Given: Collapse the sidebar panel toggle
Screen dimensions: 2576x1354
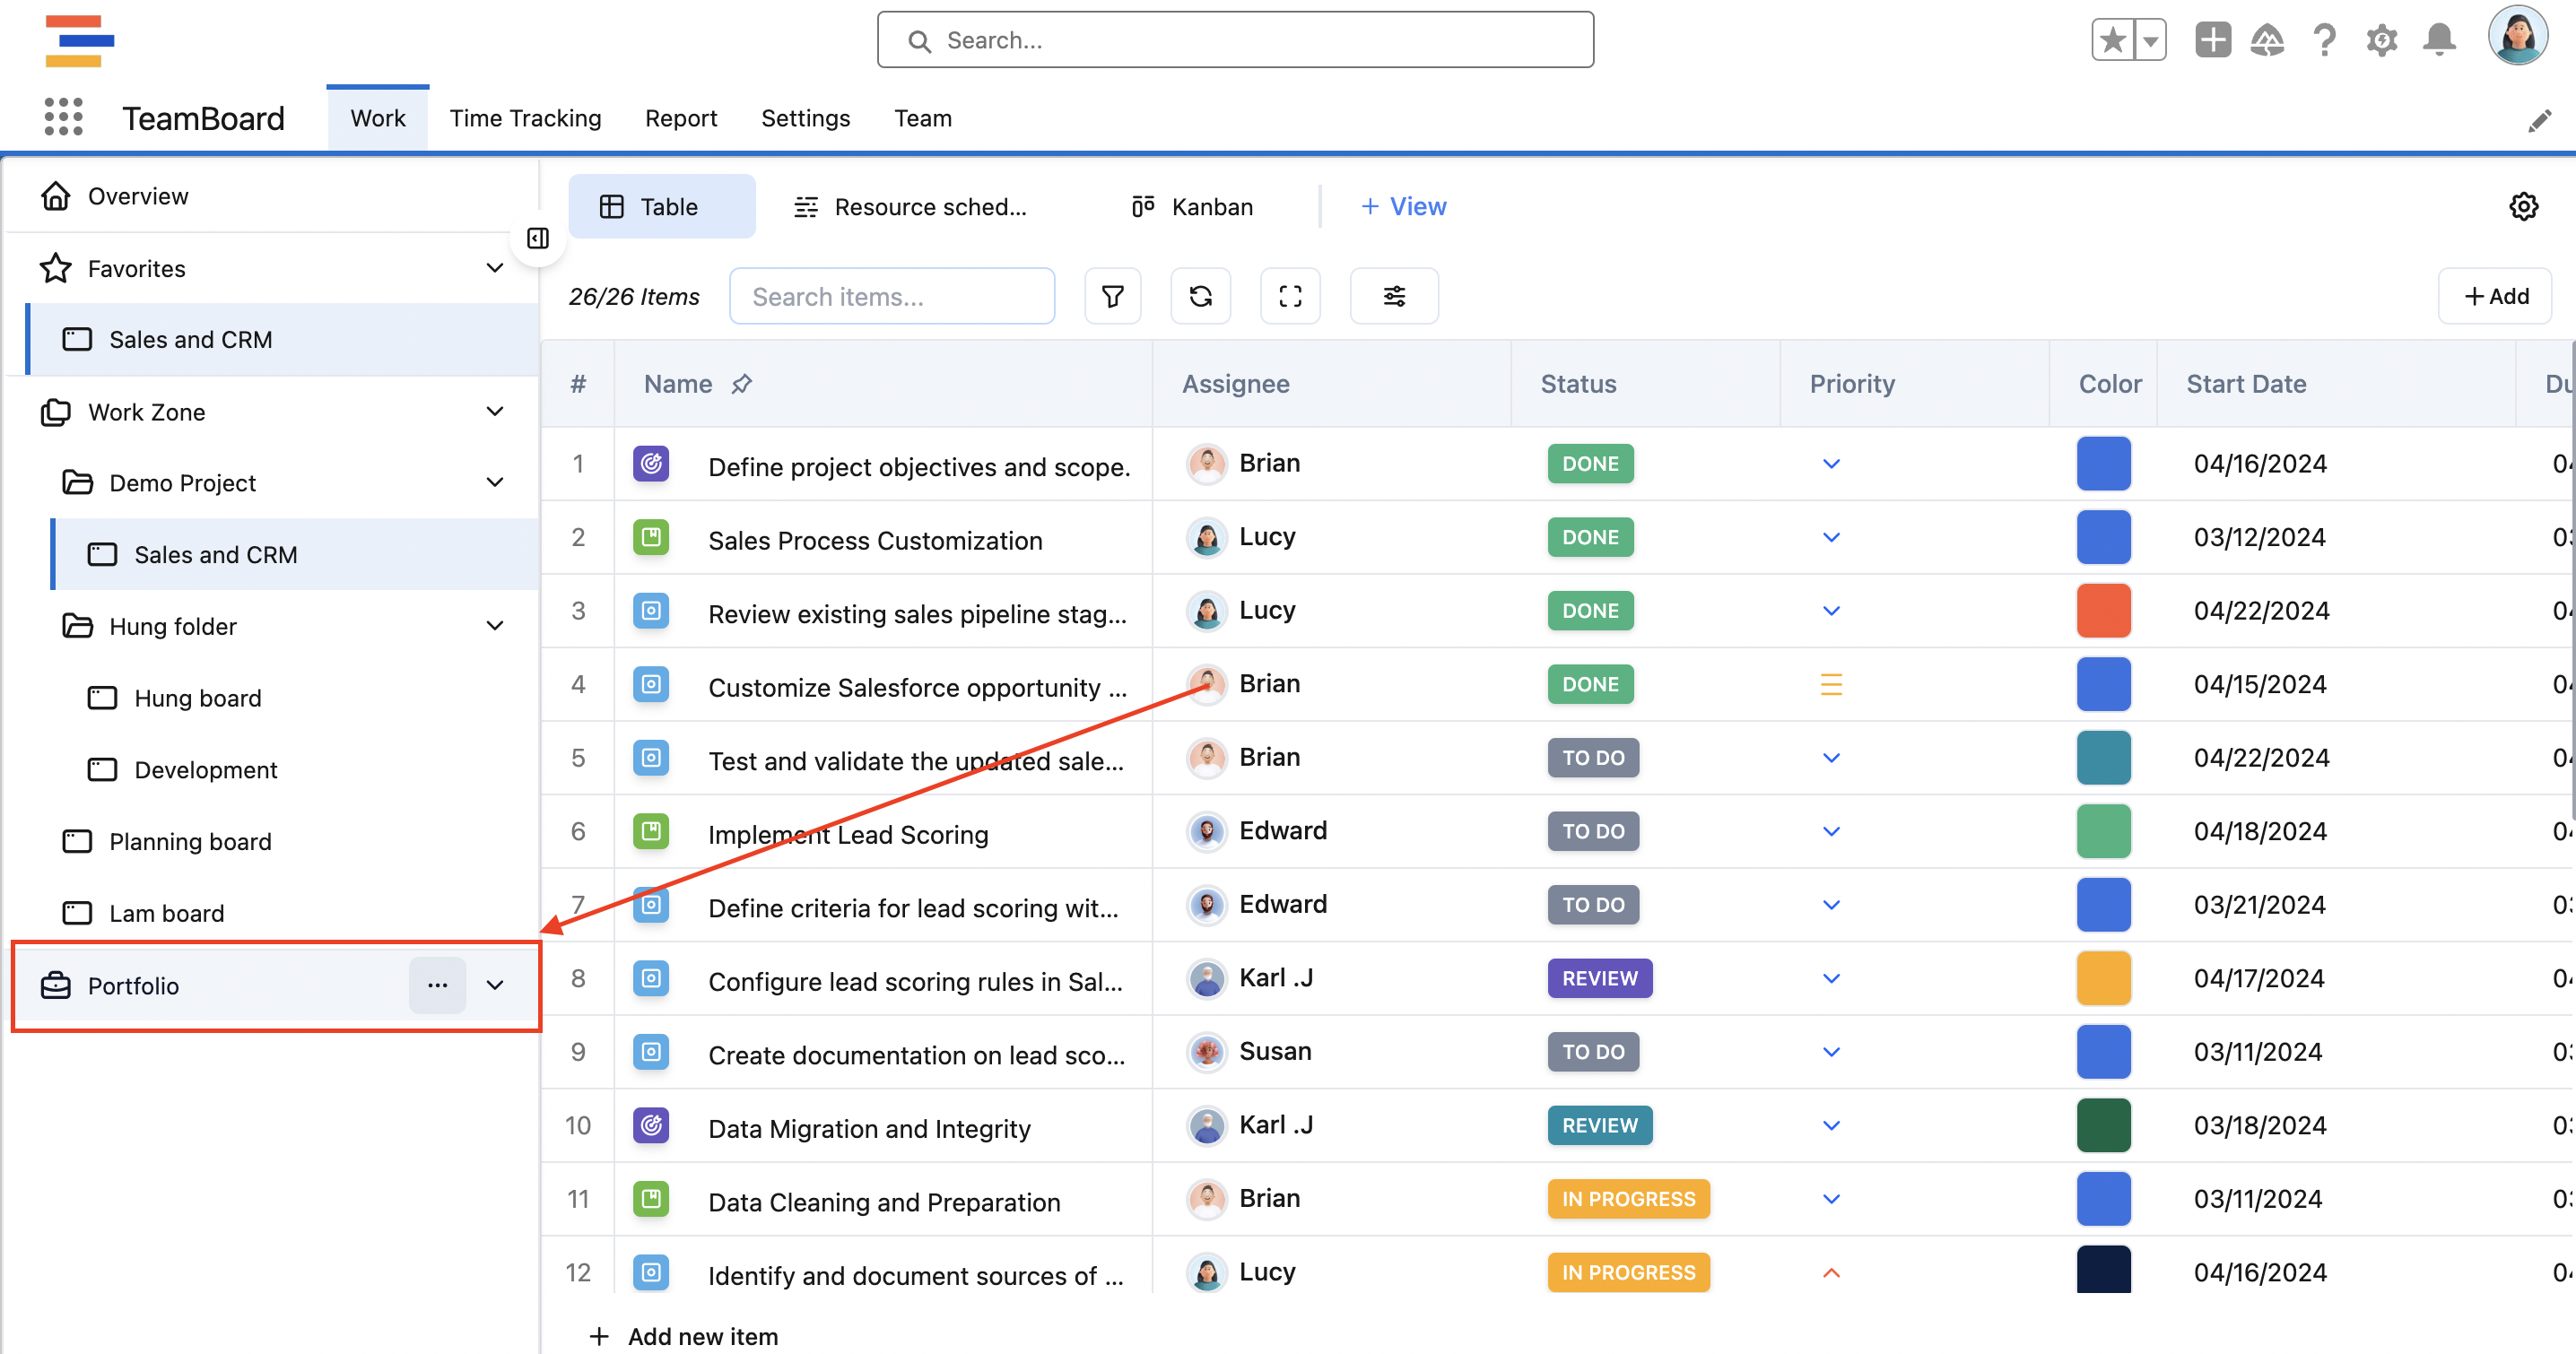Looking at the screenshot, I should tap(538, 238).
